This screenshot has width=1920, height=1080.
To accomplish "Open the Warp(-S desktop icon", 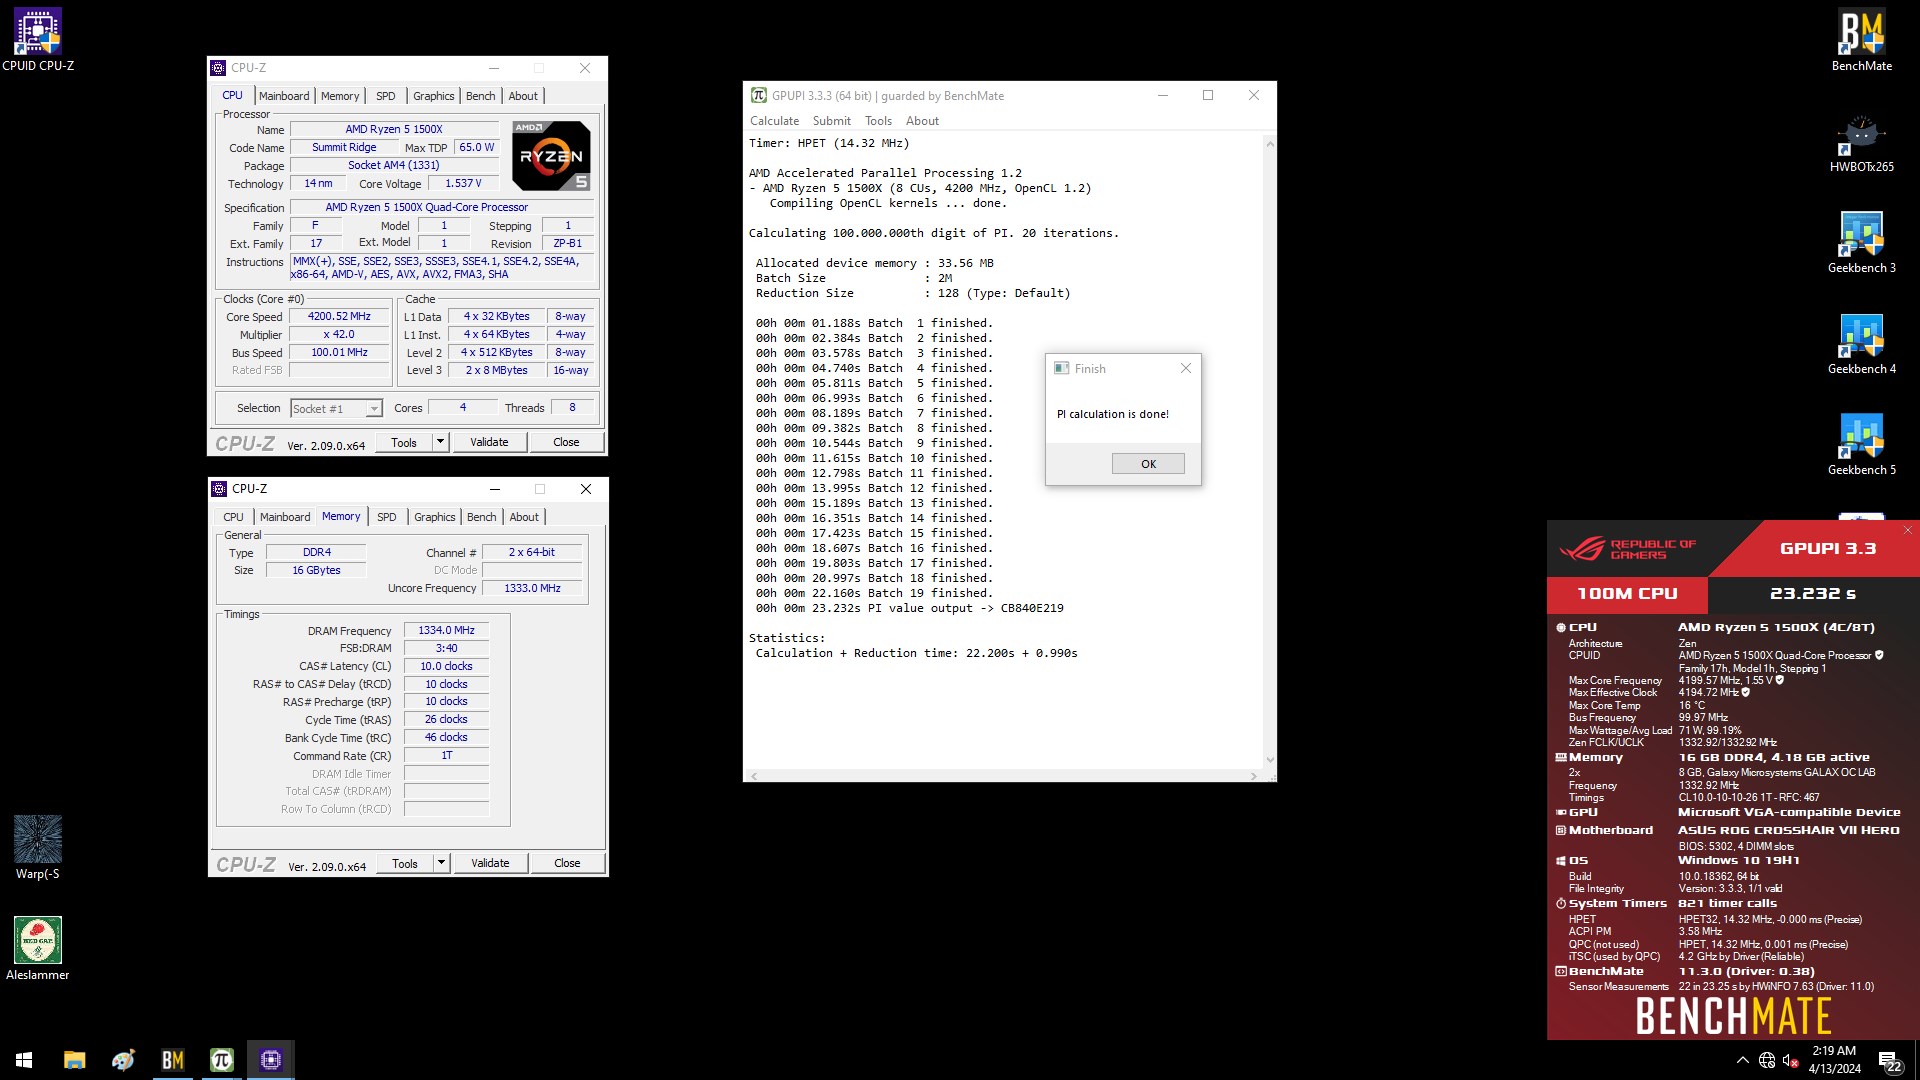I will tap(38, 847).
